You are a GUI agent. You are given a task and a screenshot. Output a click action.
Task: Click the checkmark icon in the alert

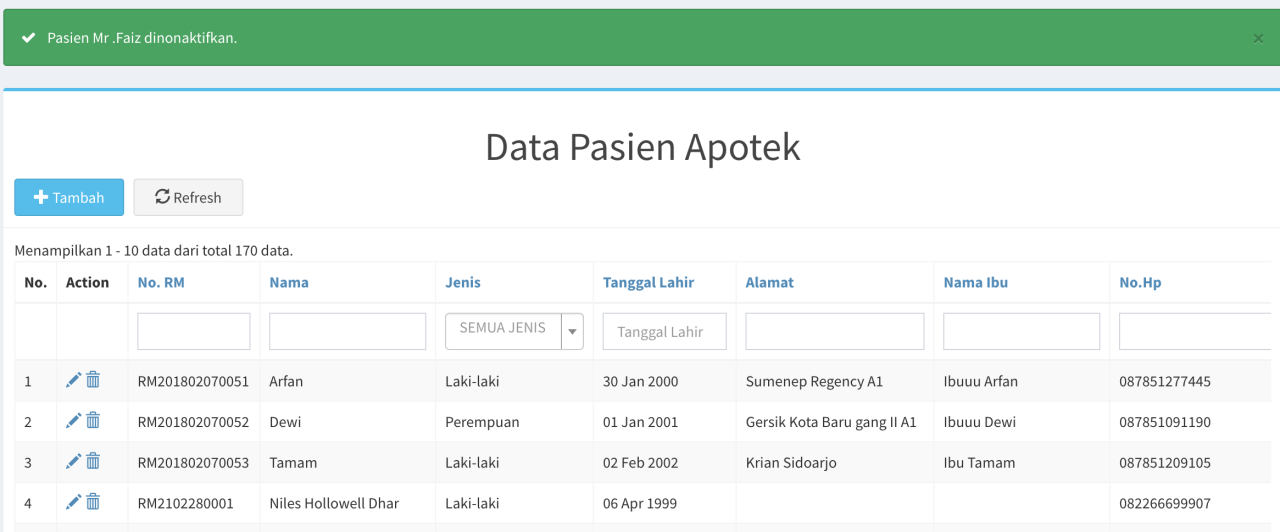coord(29,38)
